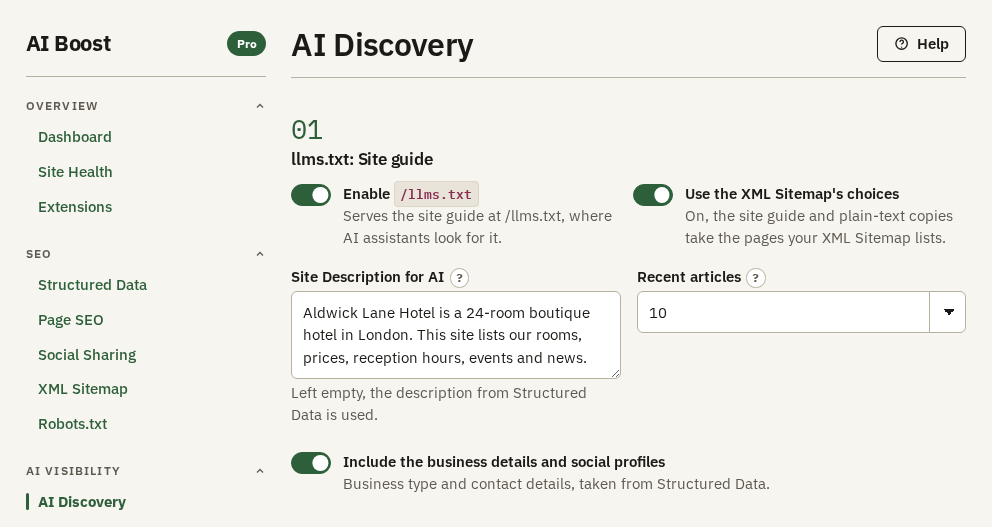Screen dimensions: 992x527
Task: Click the AI Boost title
Action: click(x=69, y=44)
